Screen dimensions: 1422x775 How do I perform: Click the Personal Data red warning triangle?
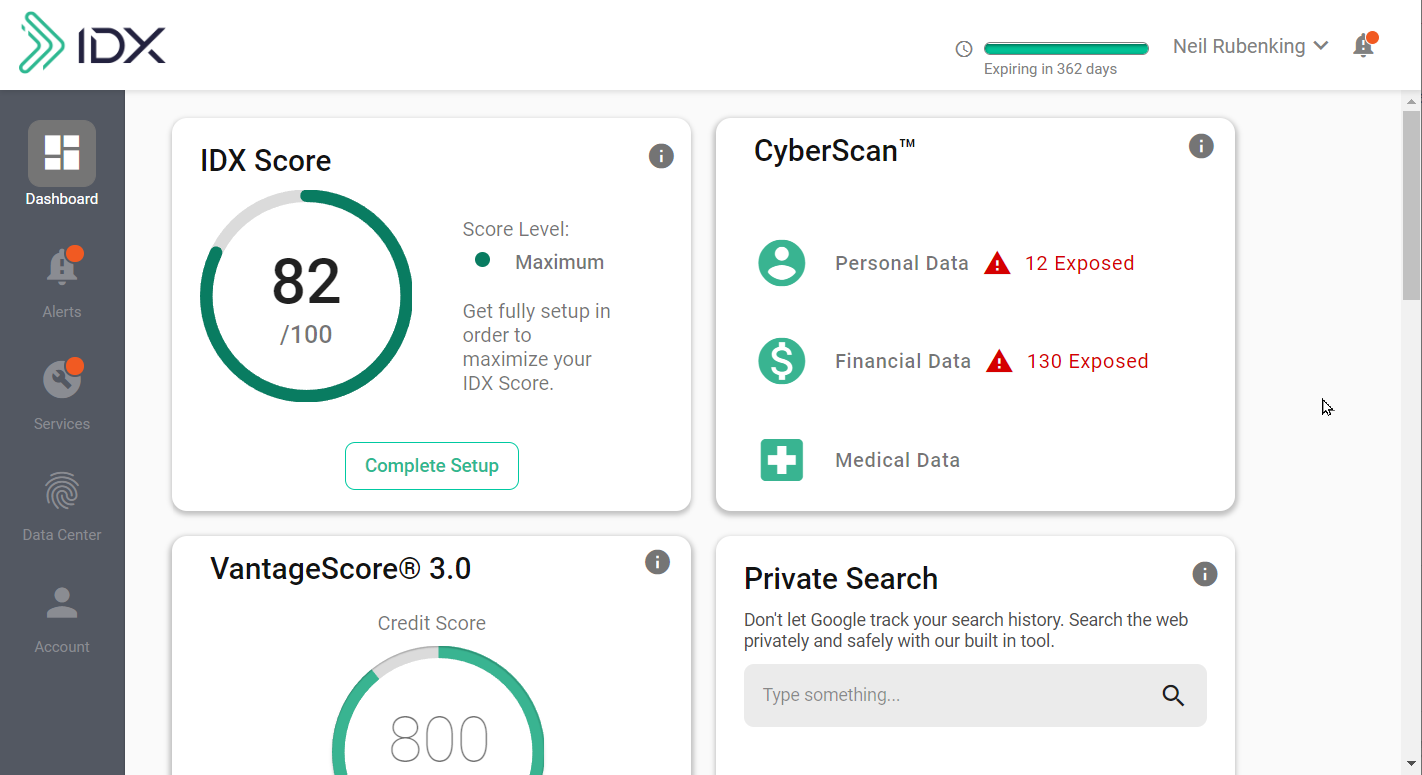coord(997,263)
